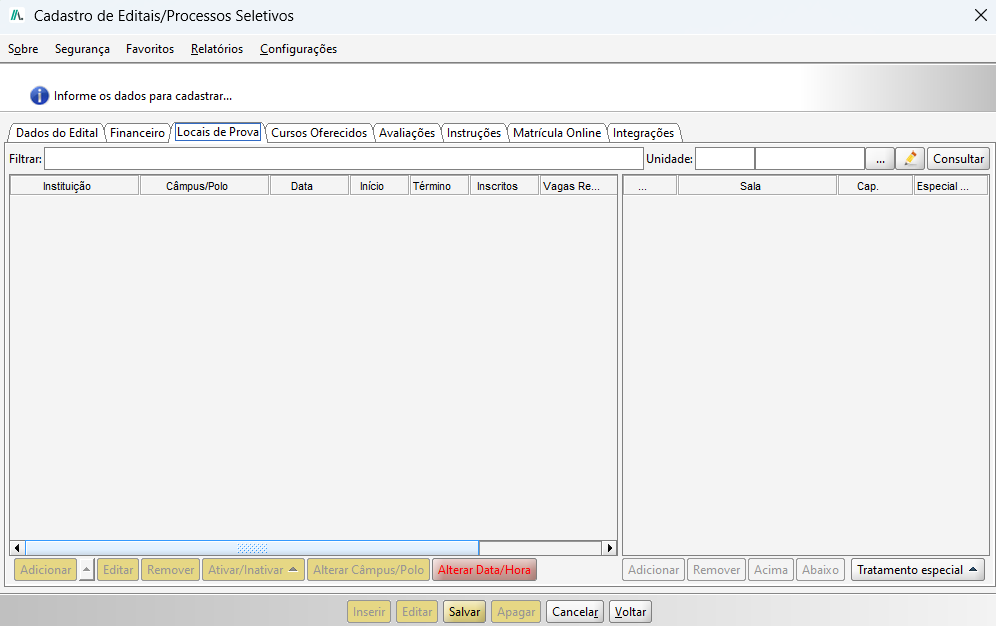Click the red Alterar Data/Hora button
The height and width of the screenshot is (626, 996).
click(484, 569)
